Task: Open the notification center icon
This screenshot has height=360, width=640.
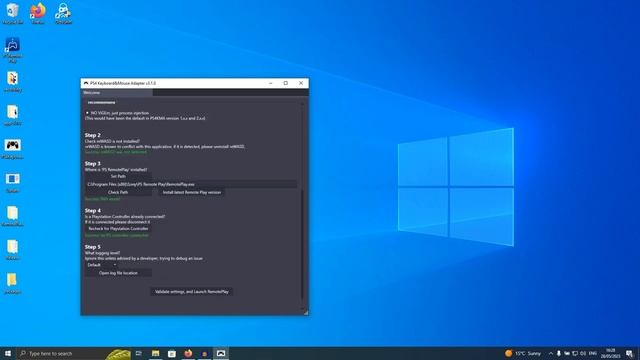Action: (x=629, y=353)
